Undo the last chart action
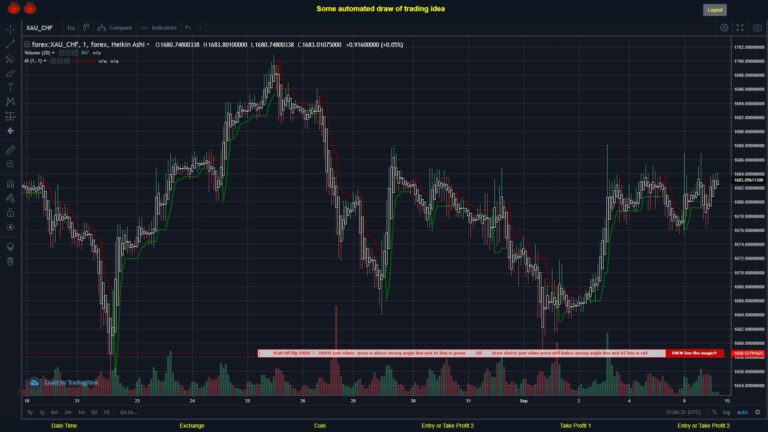The height and width of the screenshot is (432, 768). (x=188, y=27)
